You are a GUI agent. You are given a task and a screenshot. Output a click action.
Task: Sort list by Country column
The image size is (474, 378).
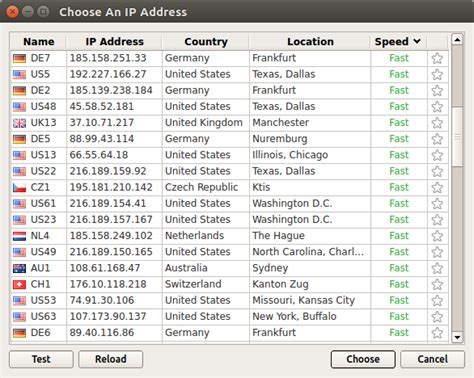click(206, 42)
